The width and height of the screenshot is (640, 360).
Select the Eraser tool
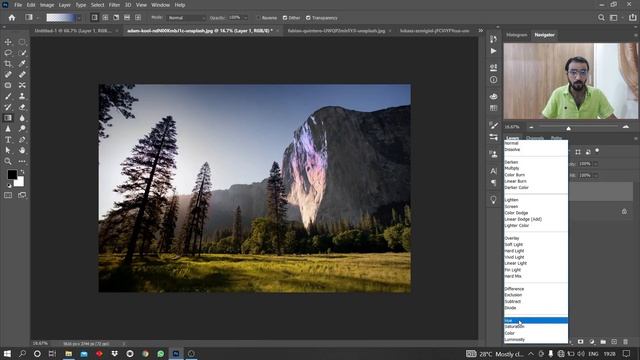coord(22,107)
